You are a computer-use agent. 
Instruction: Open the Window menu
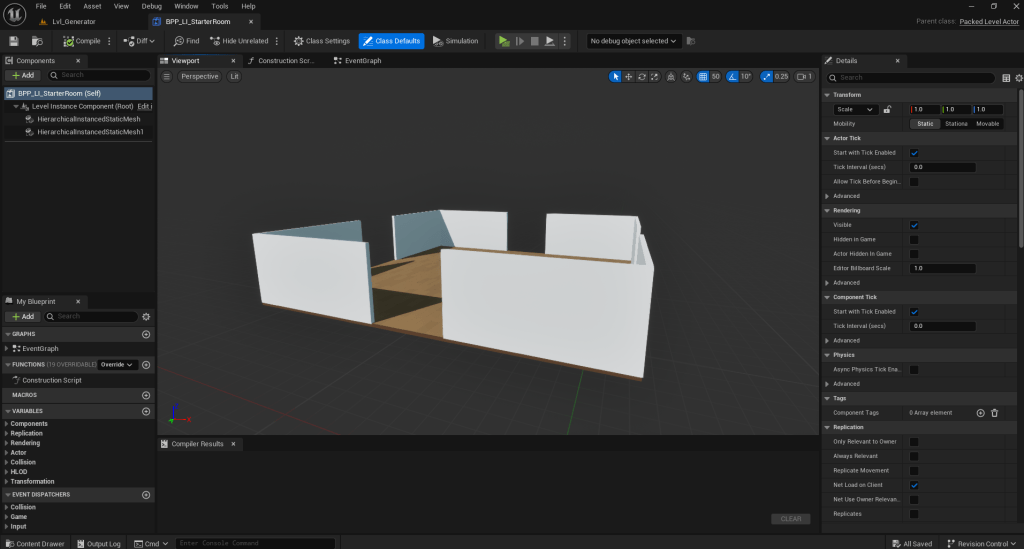(x=186, y=6)
